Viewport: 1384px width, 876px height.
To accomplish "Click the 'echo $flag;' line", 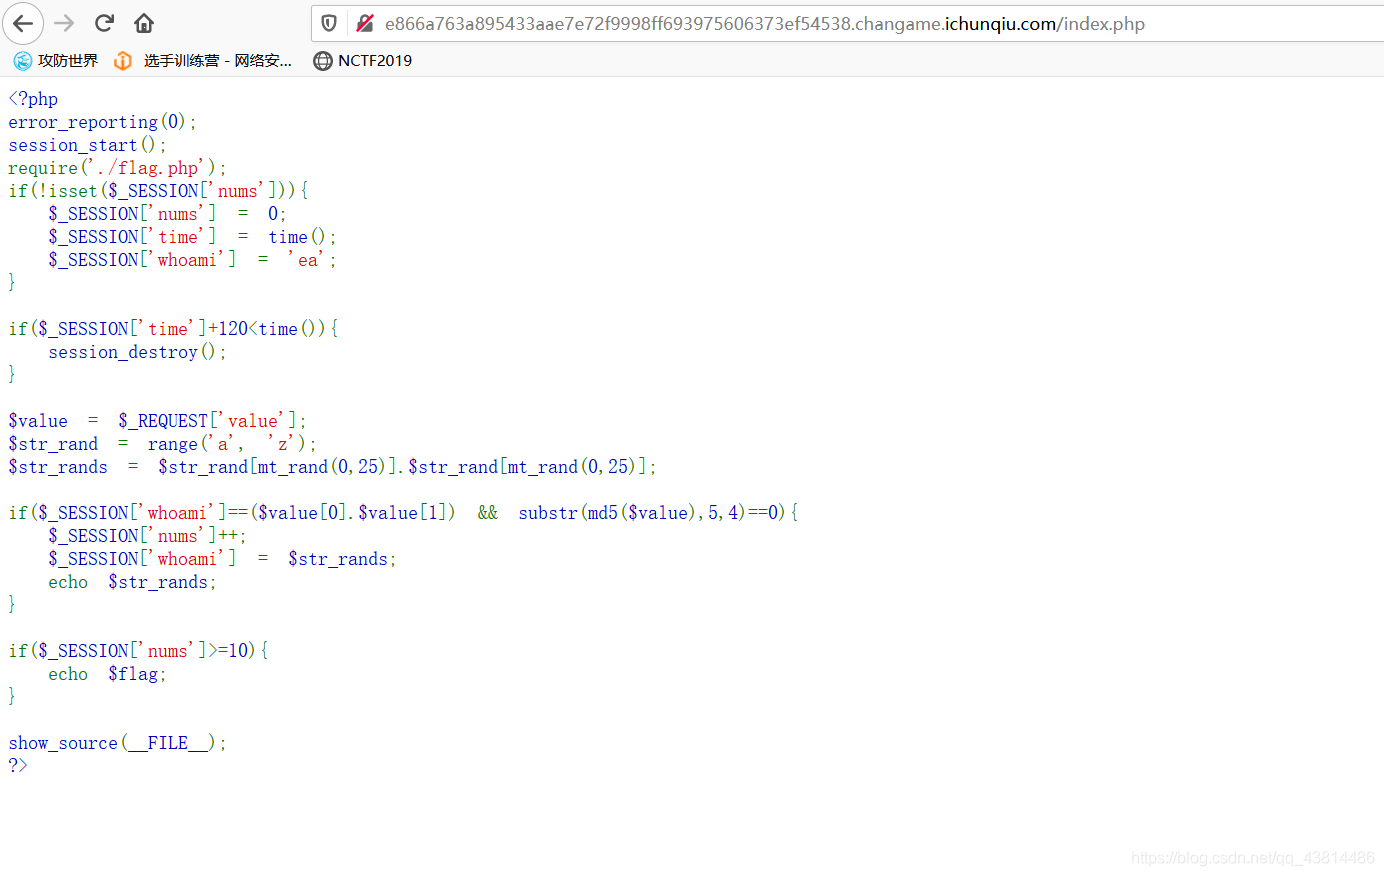I will pyautogui.click(x=107, y=674).
